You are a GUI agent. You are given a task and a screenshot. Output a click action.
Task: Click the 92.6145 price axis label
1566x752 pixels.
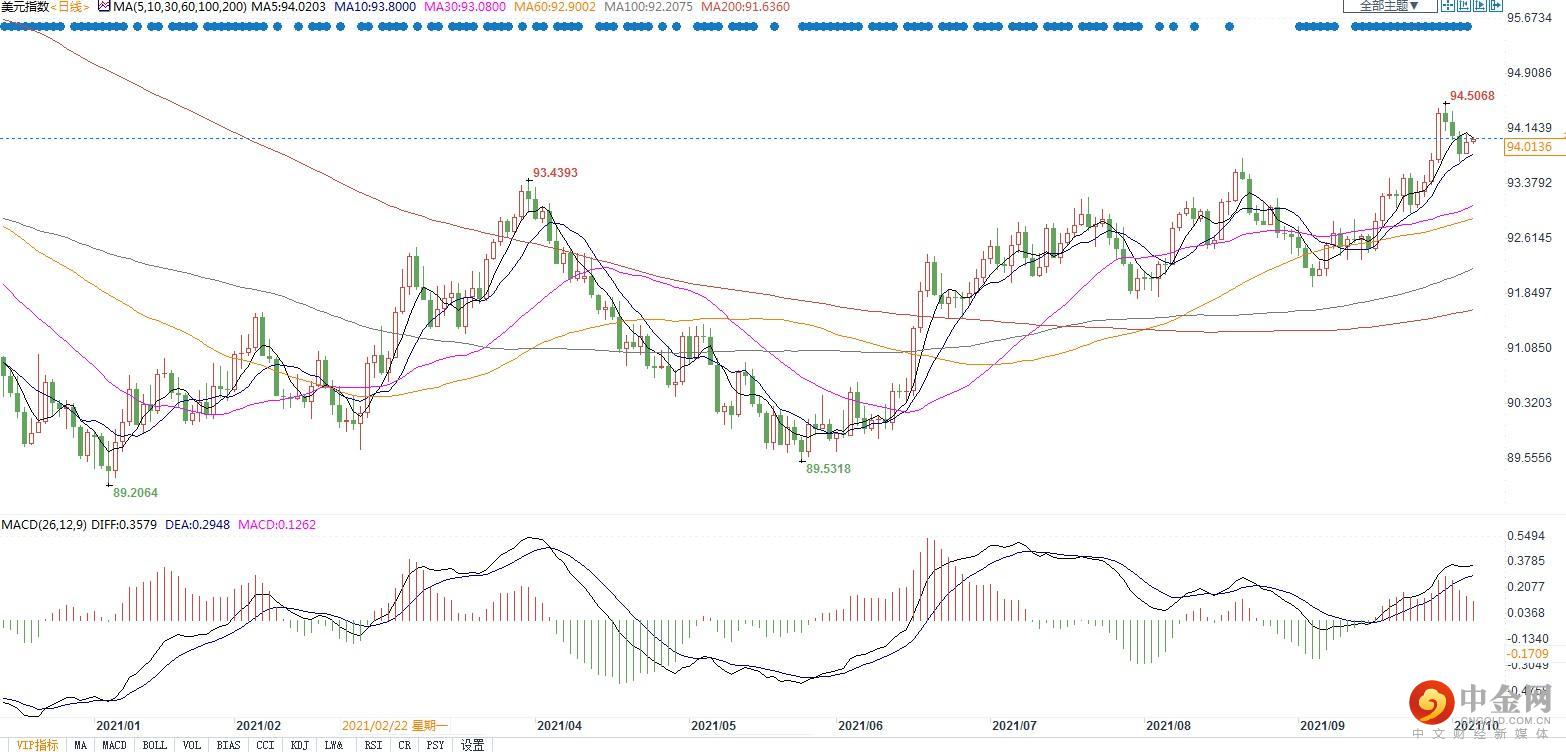pos(1530,238)
